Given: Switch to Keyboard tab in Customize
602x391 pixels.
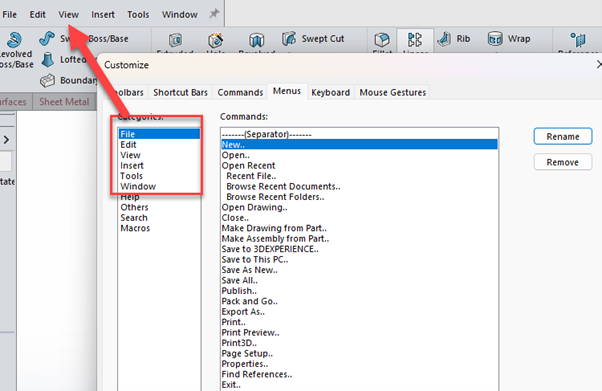Looking at the screenshot, I should (x=331, y=93).
